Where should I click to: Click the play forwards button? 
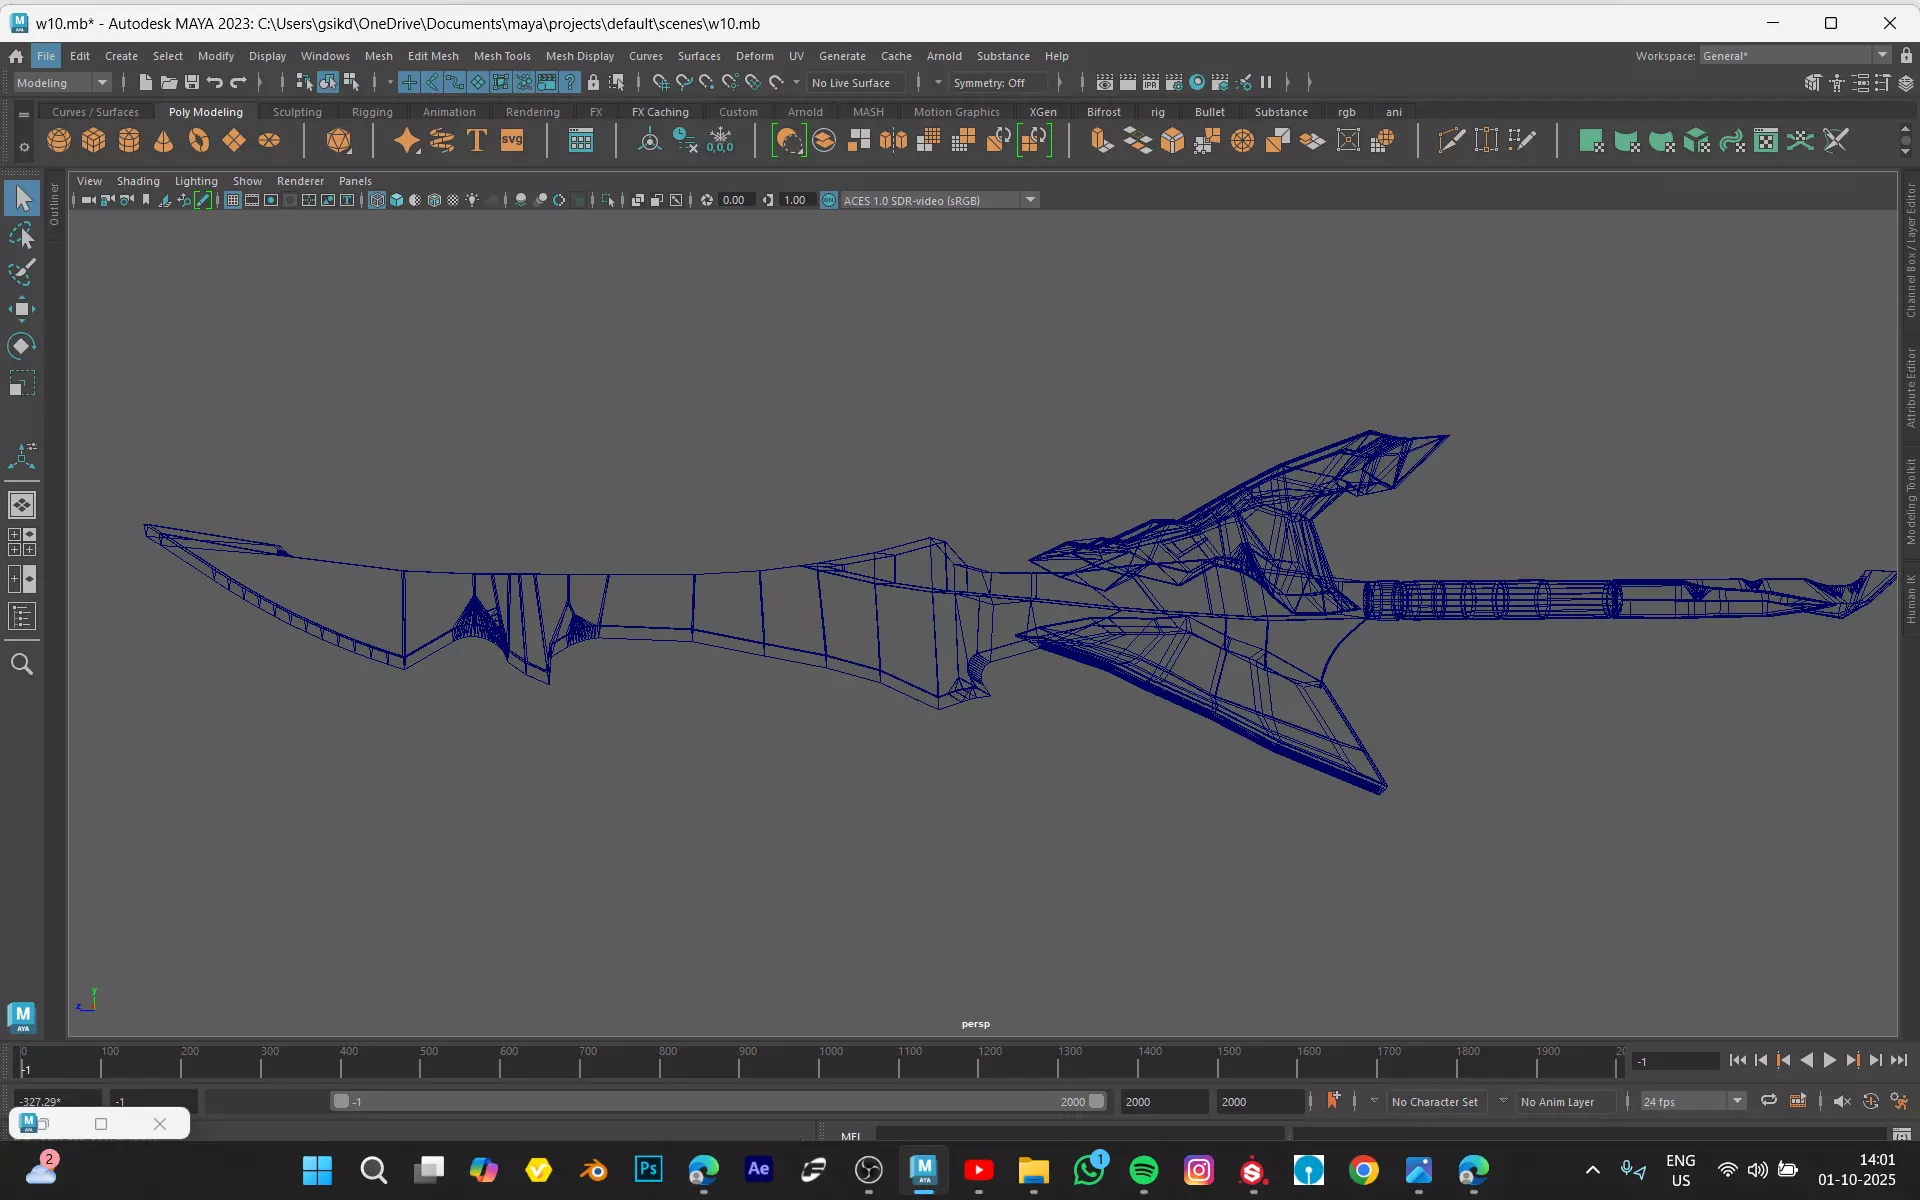pos(1829,1060)
